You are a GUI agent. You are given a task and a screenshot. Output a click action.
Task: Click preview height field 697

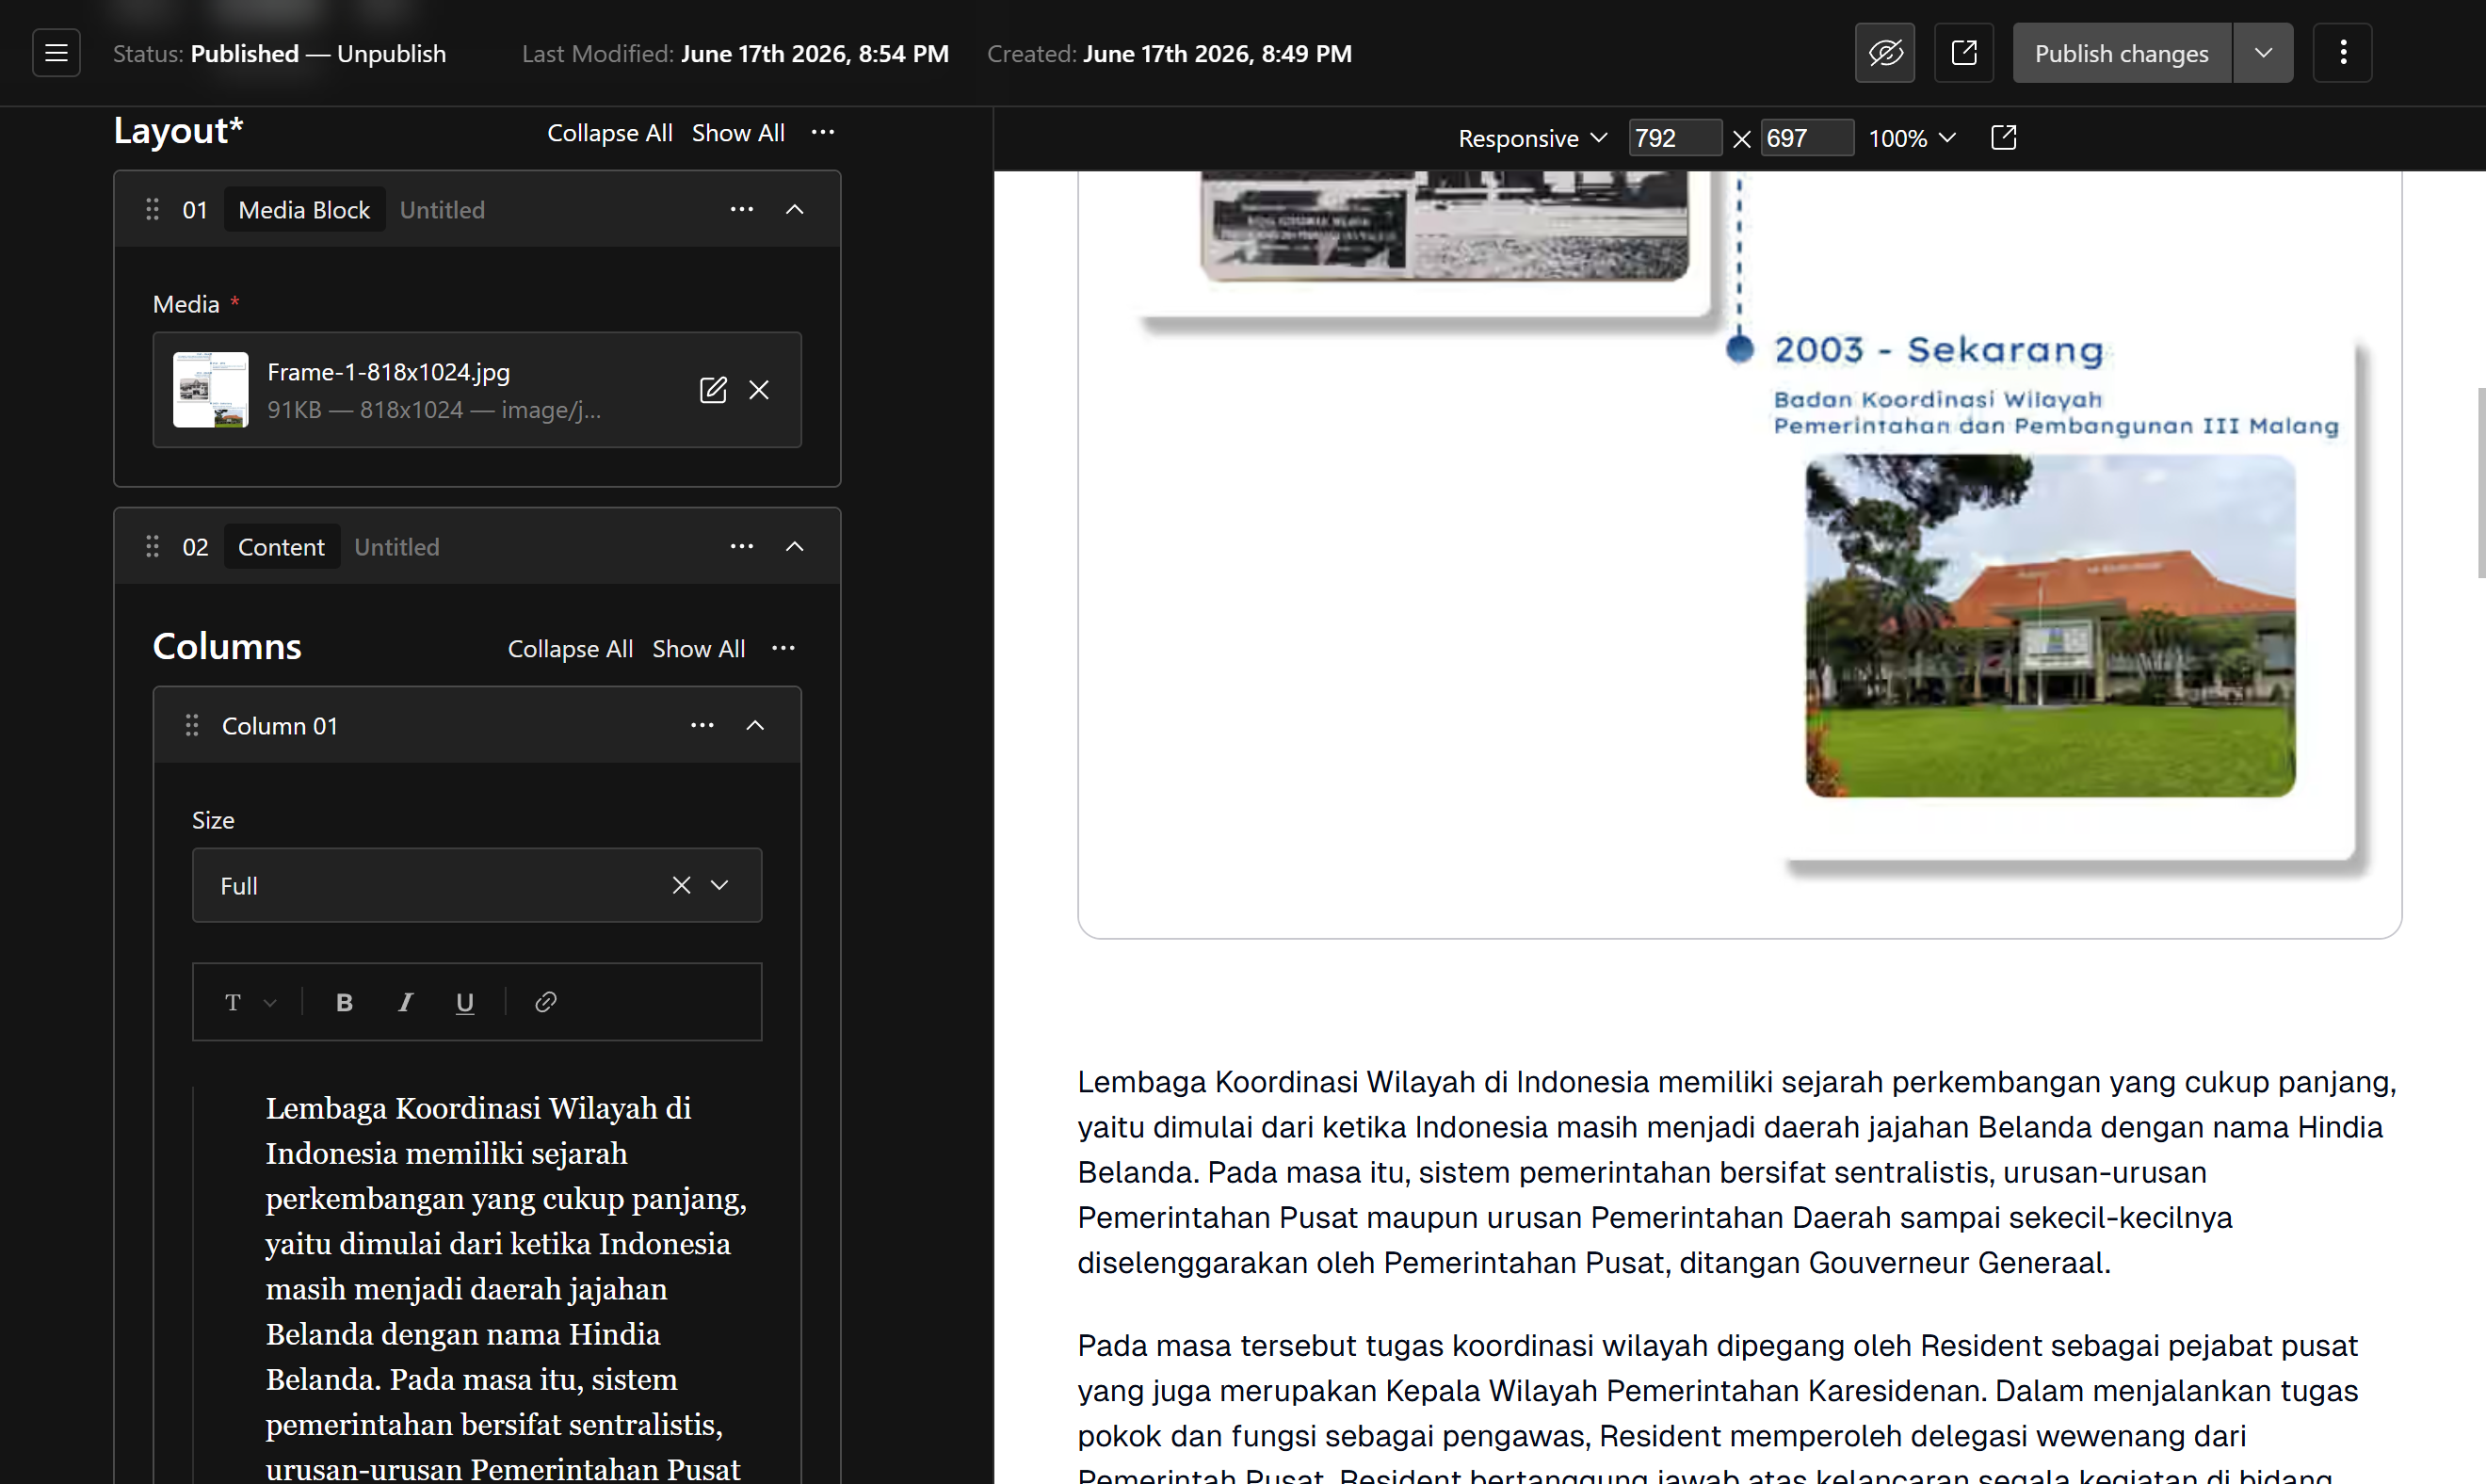tap(1807, 138)
